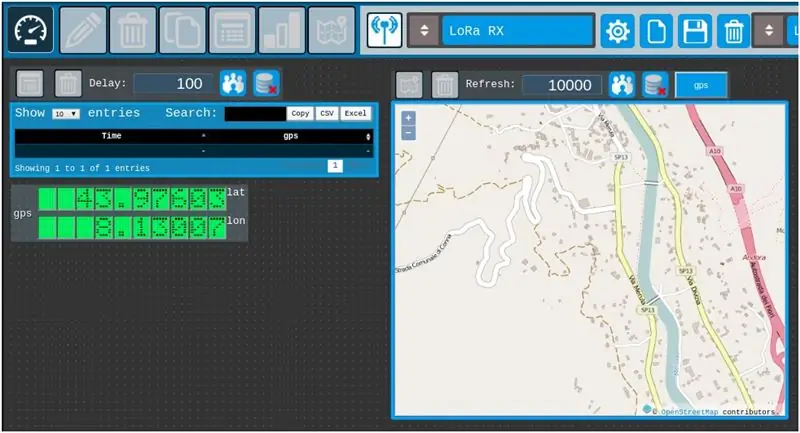
Task: Click the Excel export button
Action: (356, 113)
